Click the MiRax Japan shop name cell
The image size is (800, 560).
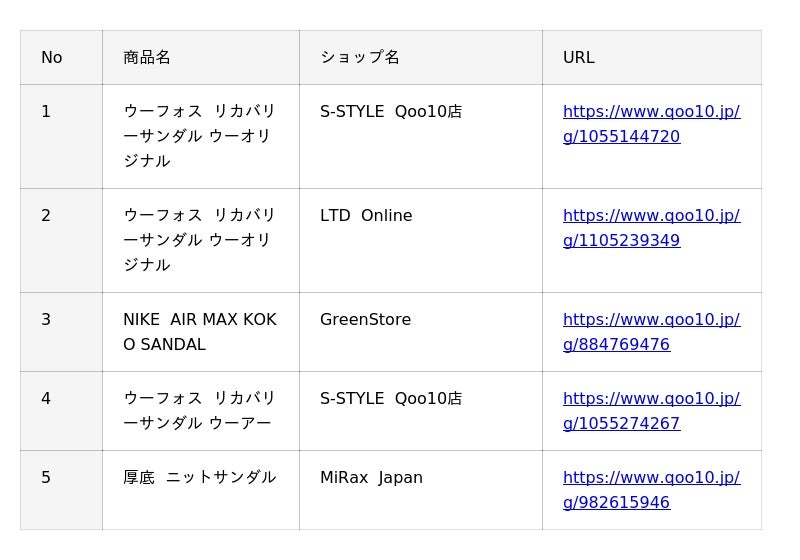(421, 490)
